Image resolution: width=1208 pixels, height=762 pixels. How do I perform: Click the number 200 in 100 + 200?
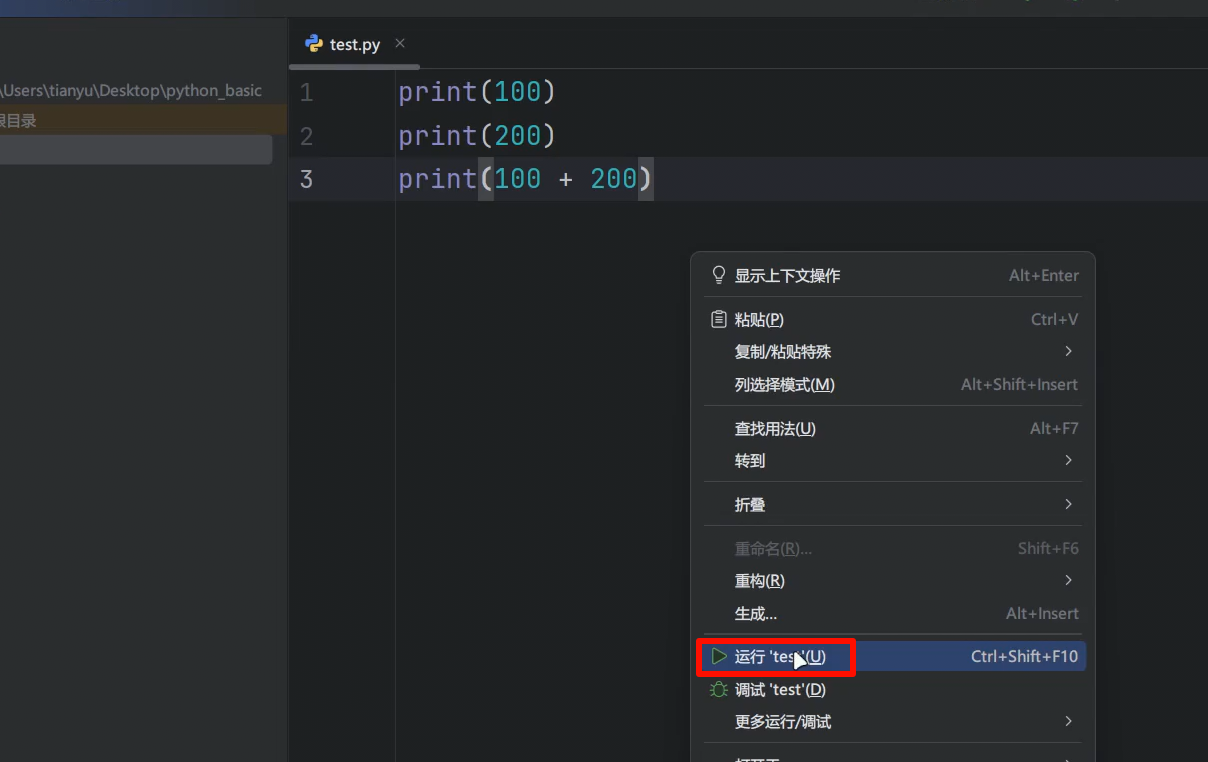pos(614,179)
